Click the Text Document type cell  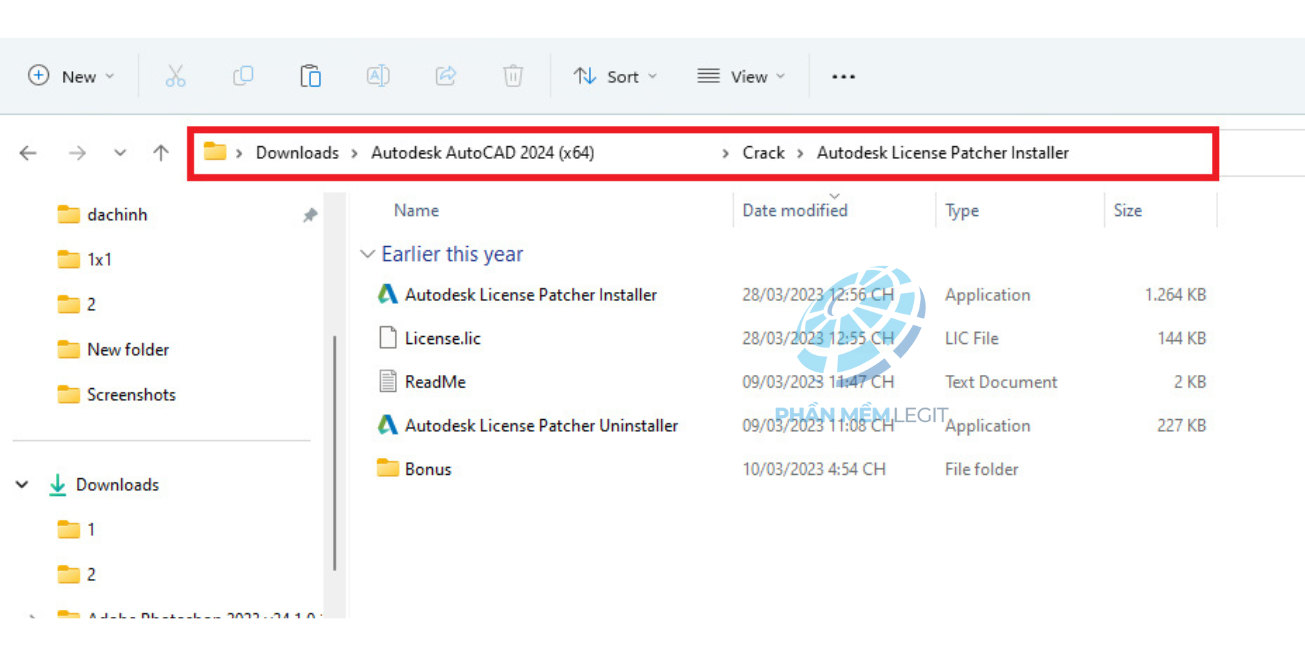[x=1001, y=382]
